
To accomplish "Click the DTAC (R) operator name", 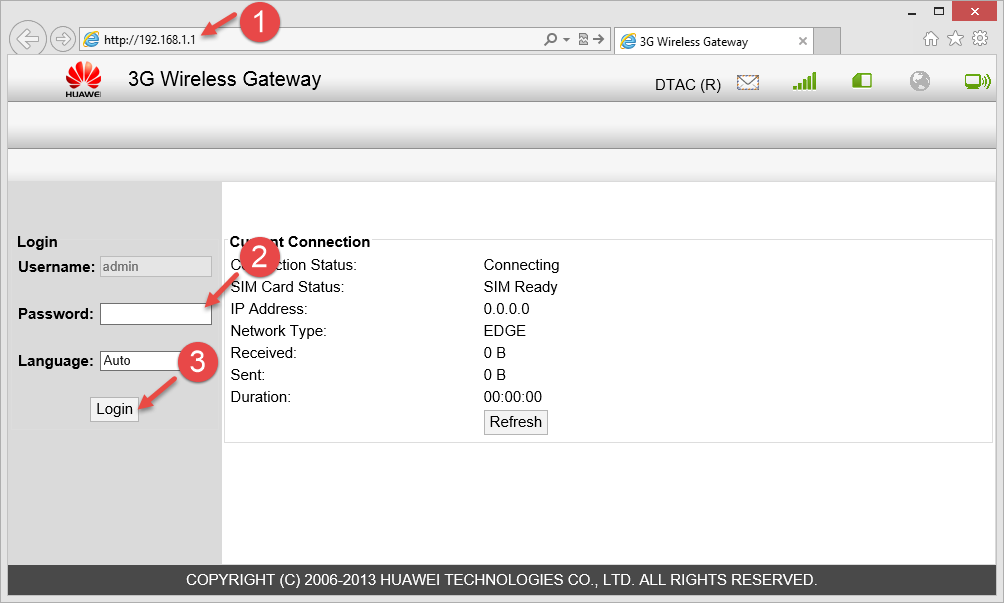I will (688, 84).
